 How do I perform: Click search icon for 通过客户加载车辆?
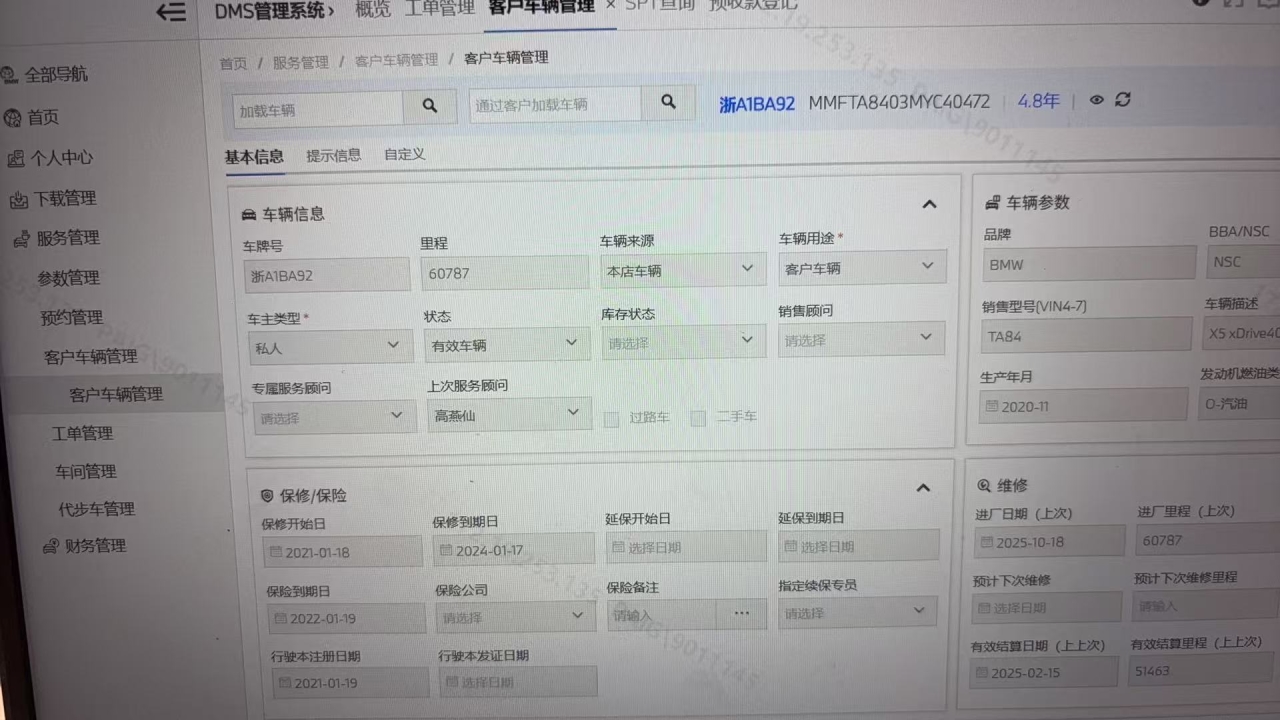(x=668, y=102)
